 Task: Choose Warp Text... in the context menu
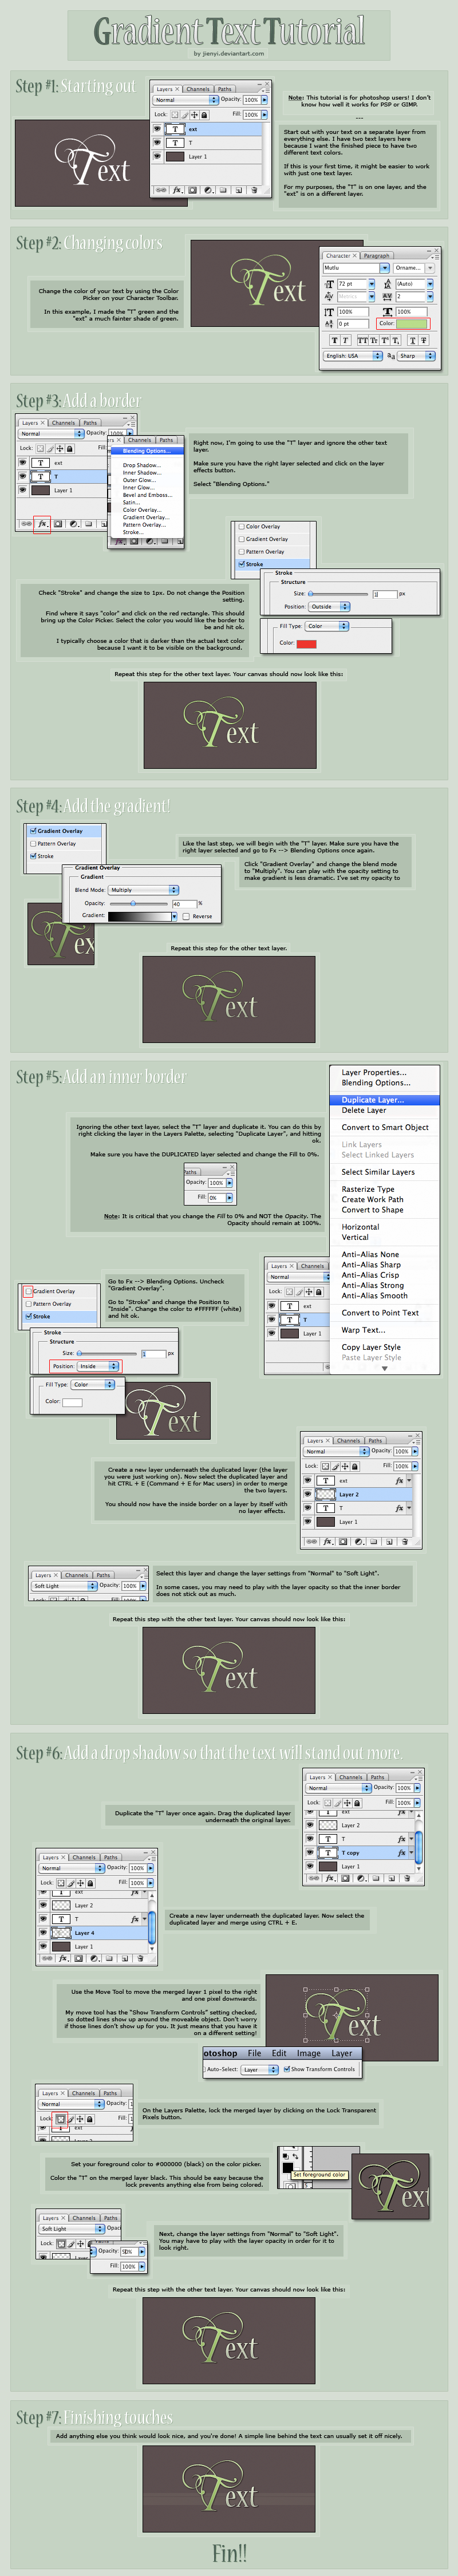(363, 1330)
